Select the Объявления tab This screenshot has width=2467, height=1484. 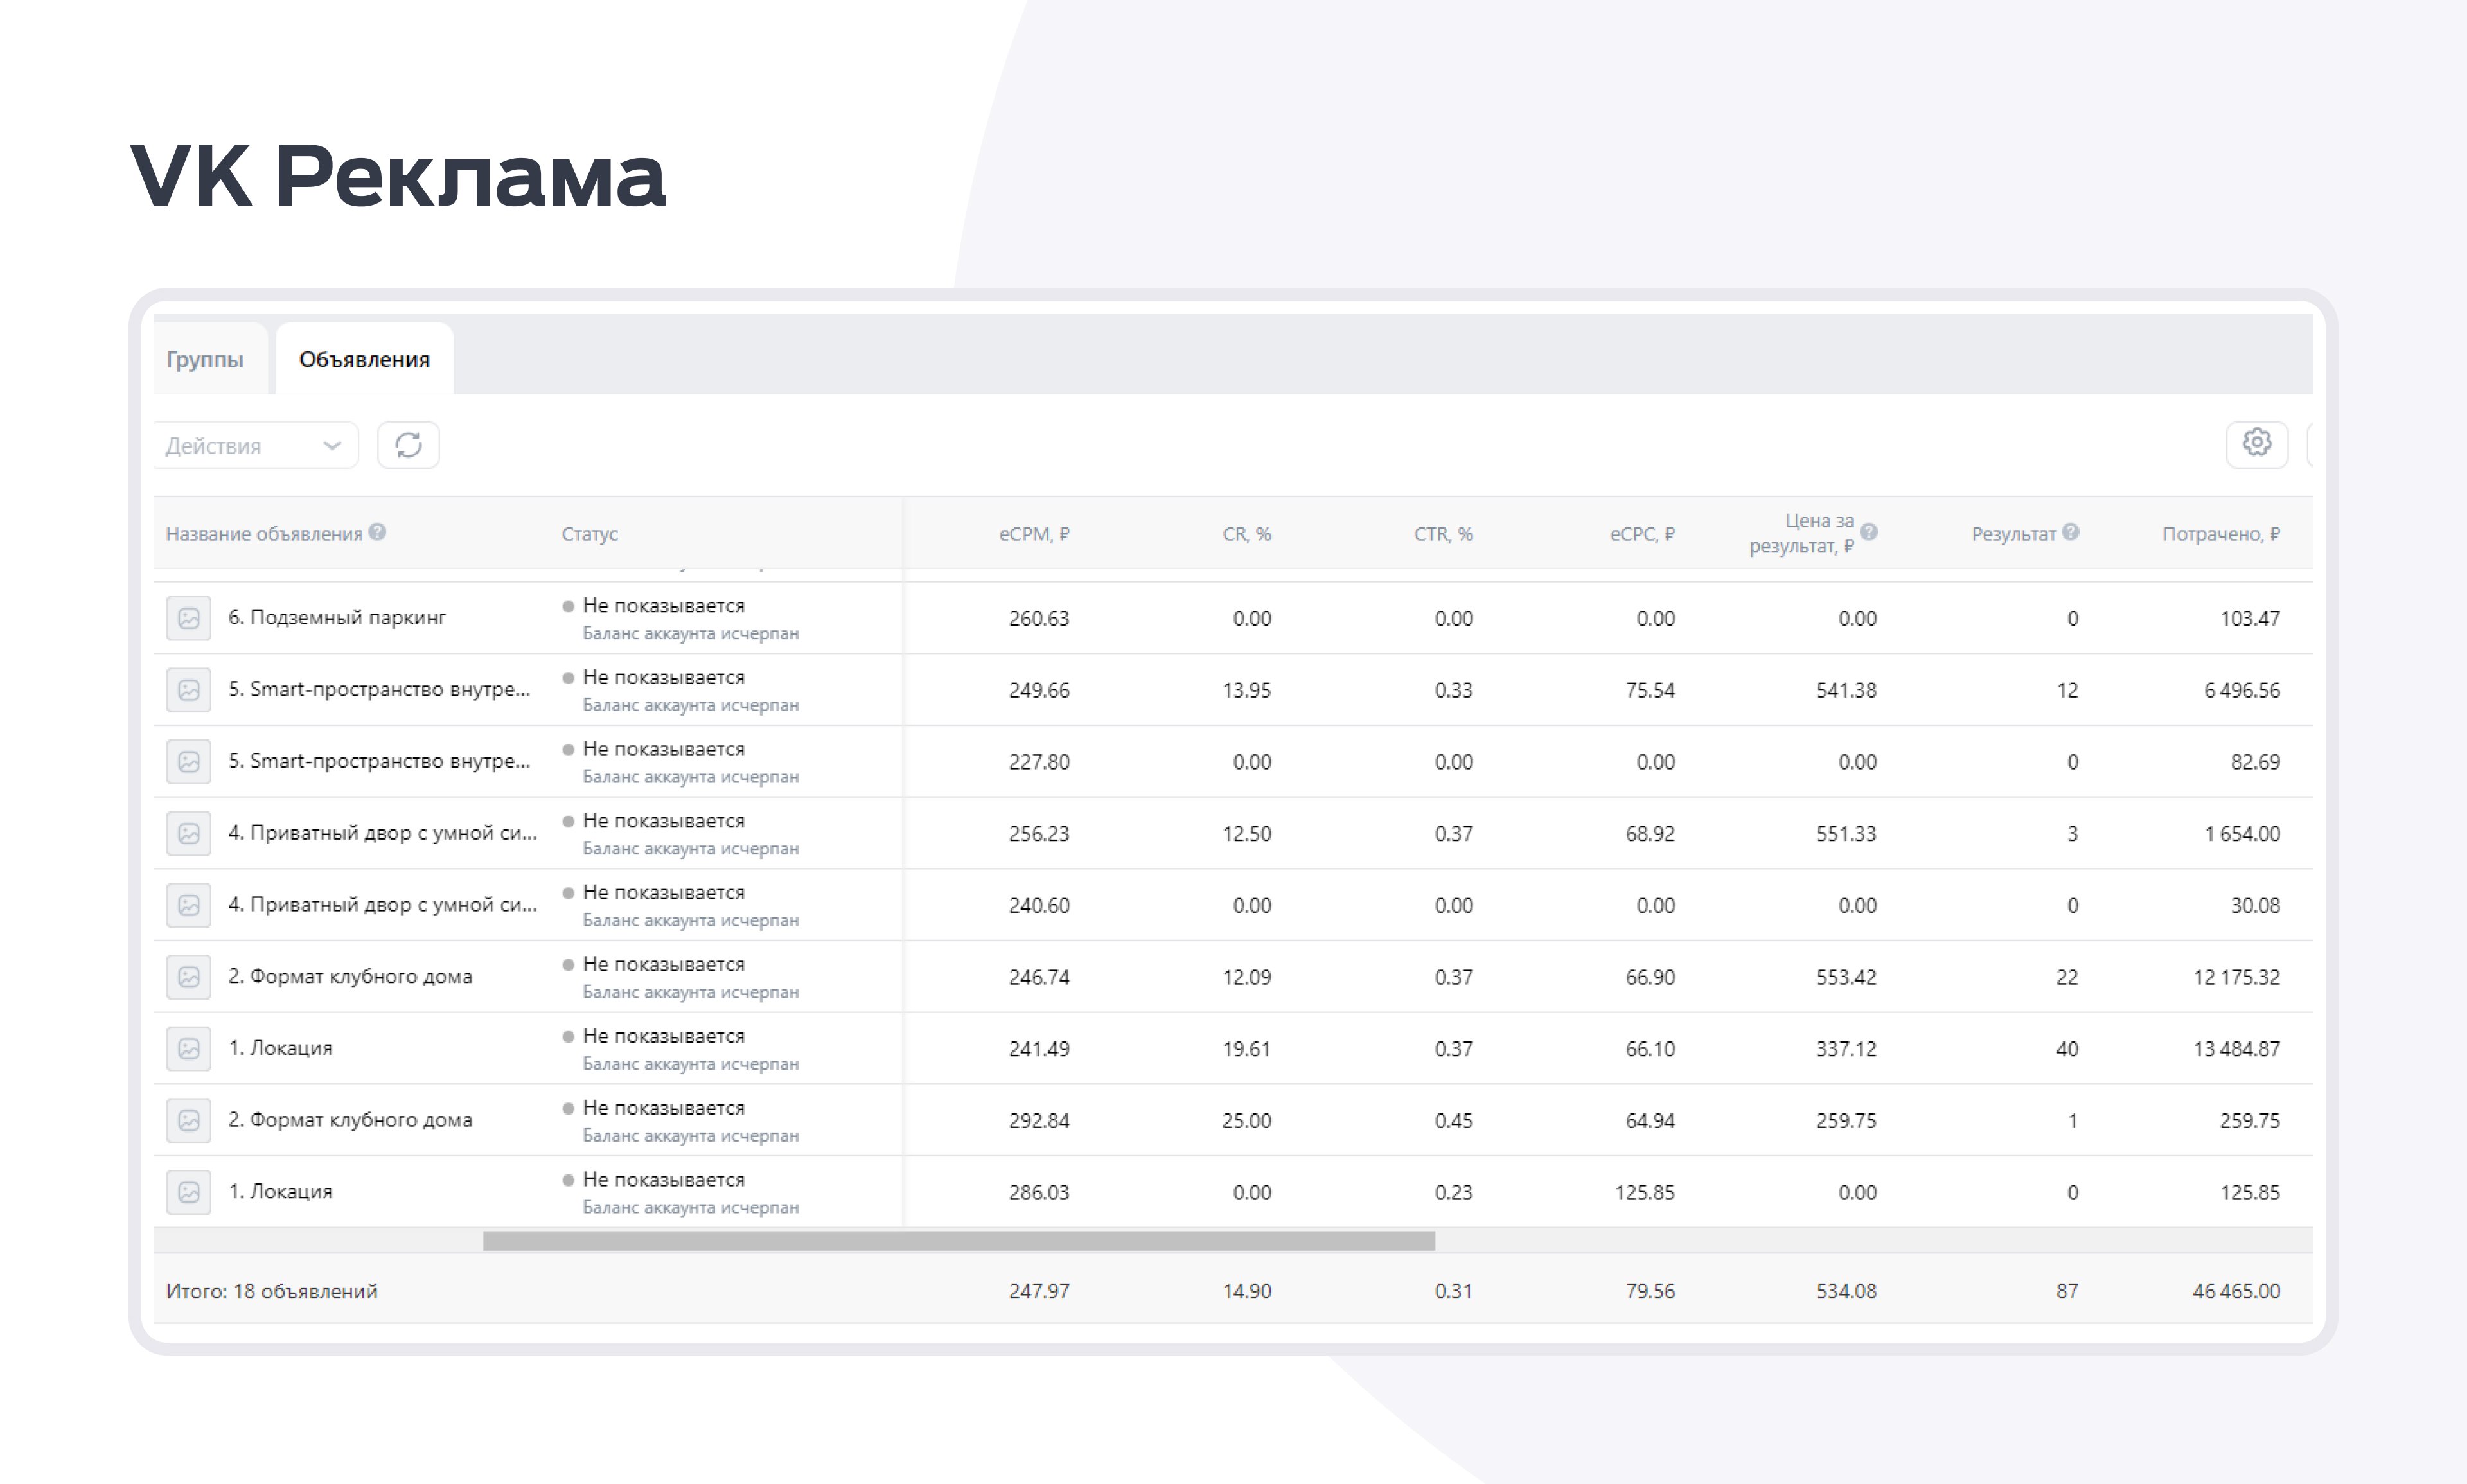(x=364, y=360)
